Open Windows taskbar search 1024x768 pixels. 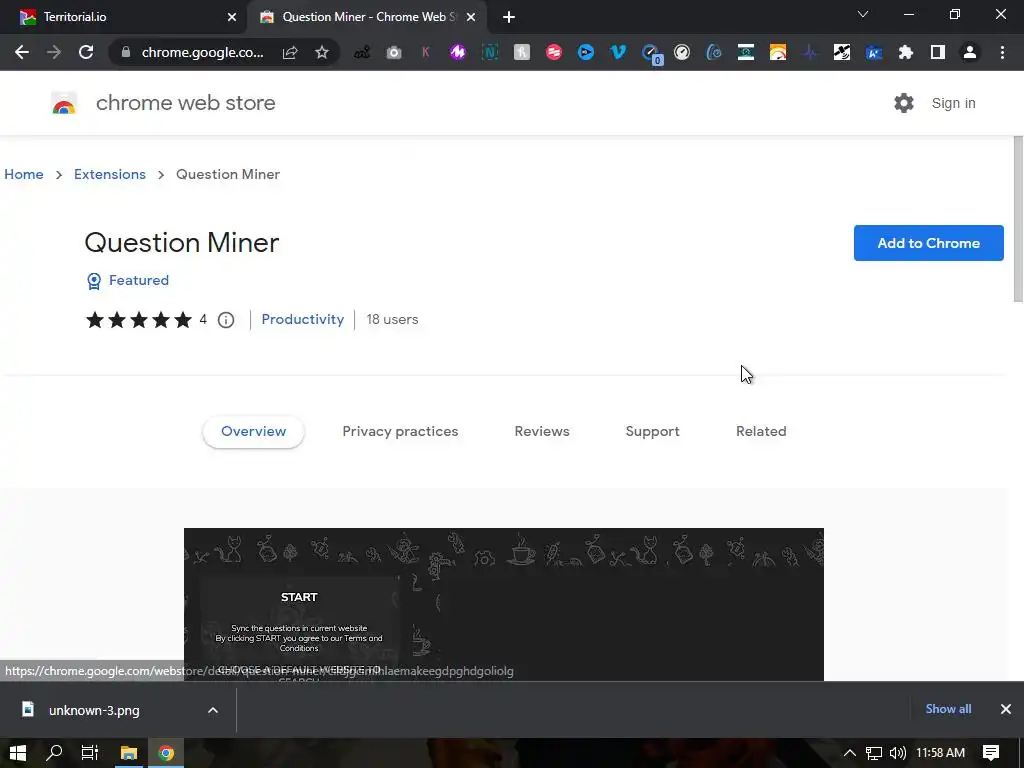point(54,753)
